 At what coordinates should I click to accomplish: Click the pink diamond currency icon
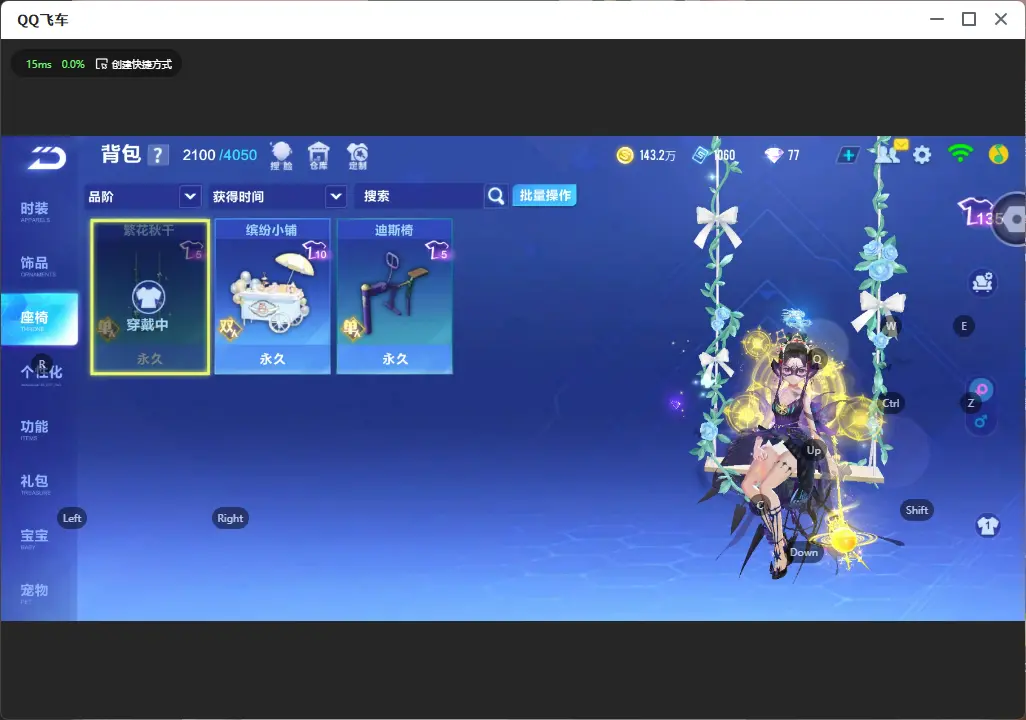[x=773, y=155]
